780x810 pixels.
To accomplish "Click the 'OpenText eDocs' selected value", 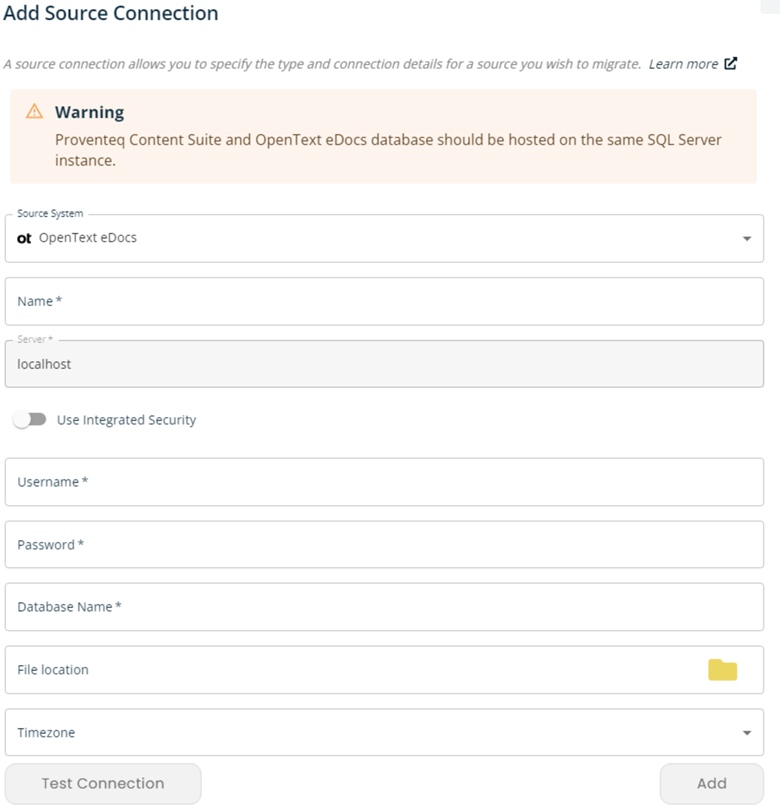I will click(x=88, y=238).
